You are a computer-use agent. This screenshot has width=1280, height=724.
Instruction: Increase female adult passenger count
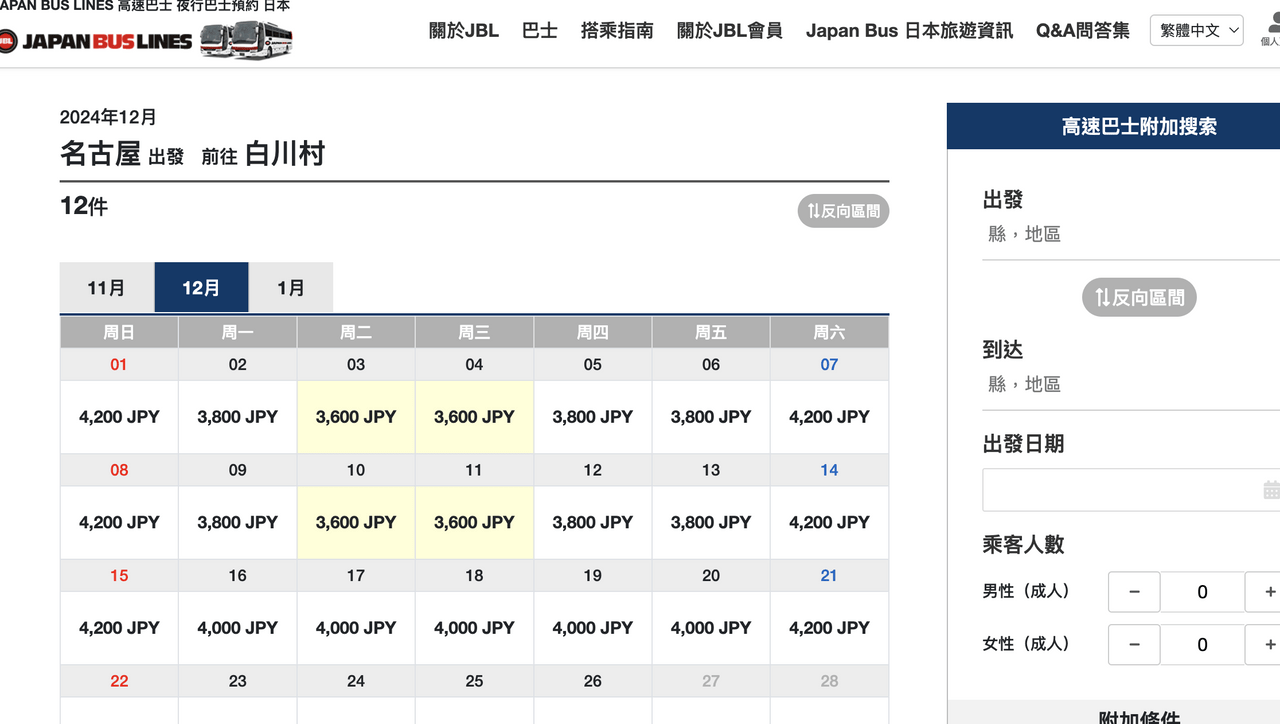[1264, 645]
